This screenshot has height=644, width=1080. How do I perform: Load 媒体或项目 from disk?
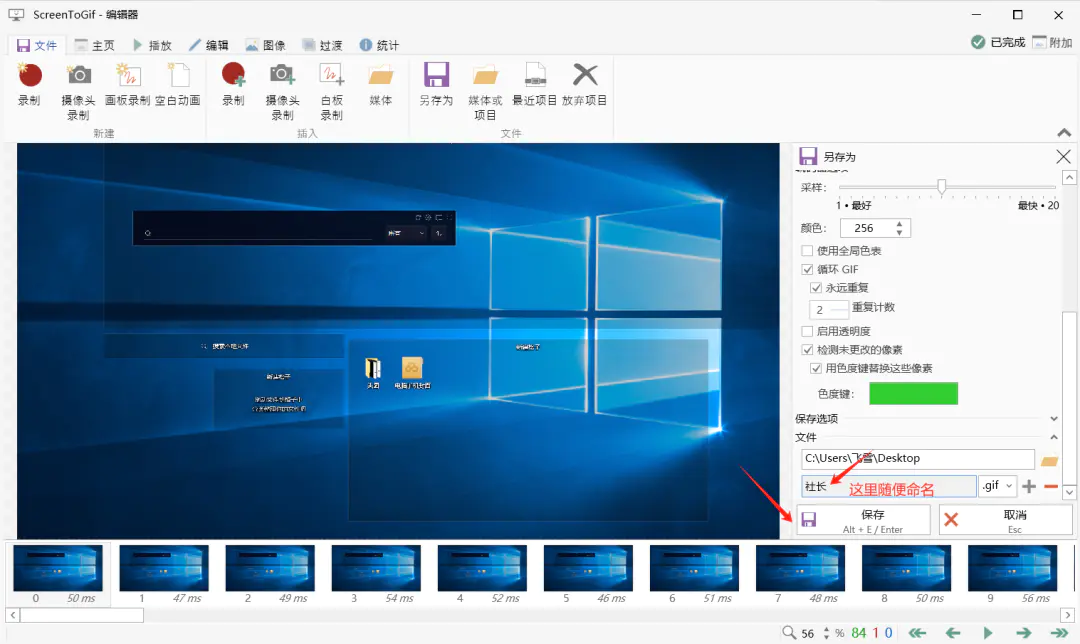(485, 91)
